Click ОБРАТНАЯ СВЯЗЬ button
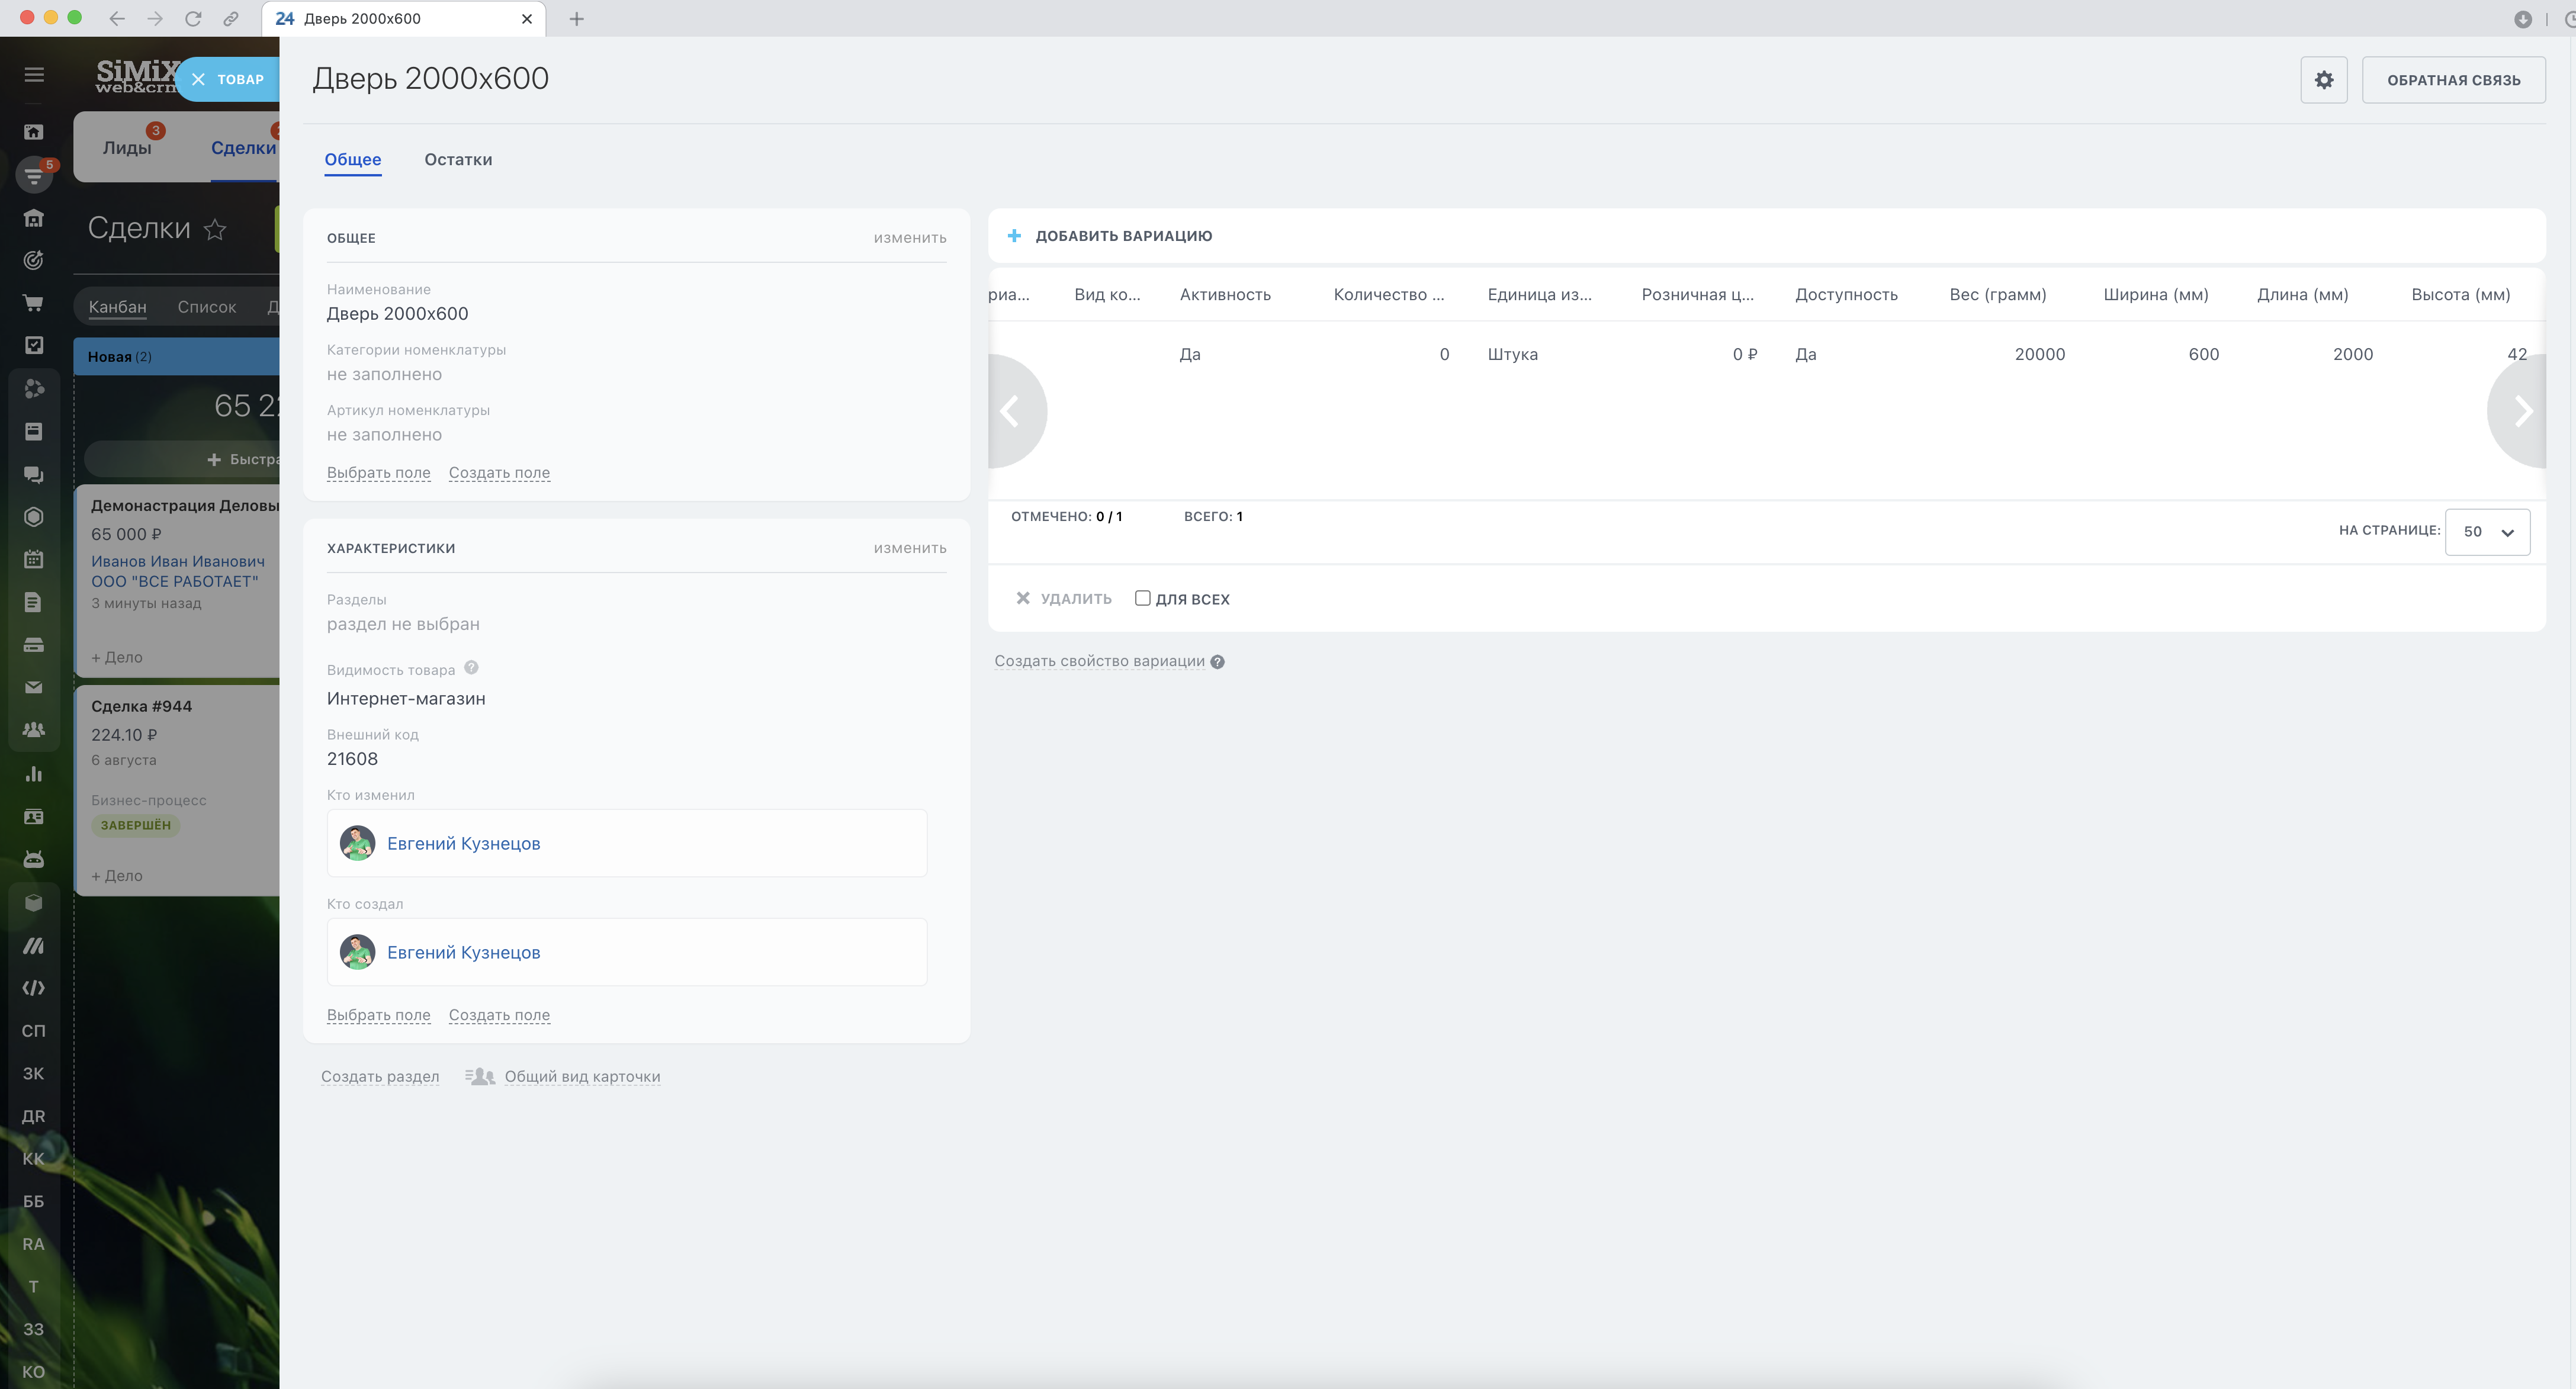 click(2453, 80)
